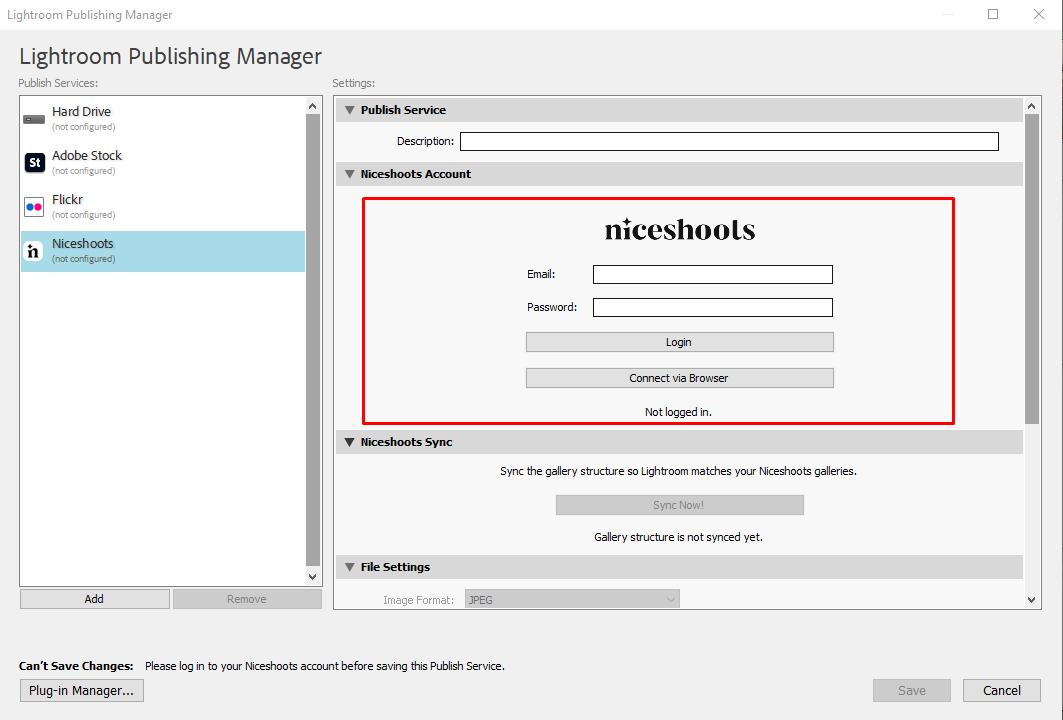This screenshot has height=720, width=1063.
Task: Select the Adobe Stock publish service
Action: 163,163
